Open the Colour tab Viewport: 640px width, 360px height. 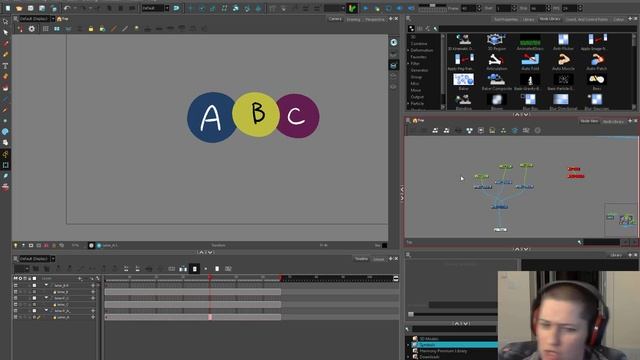pyautogui.click(x=618, y=19)
